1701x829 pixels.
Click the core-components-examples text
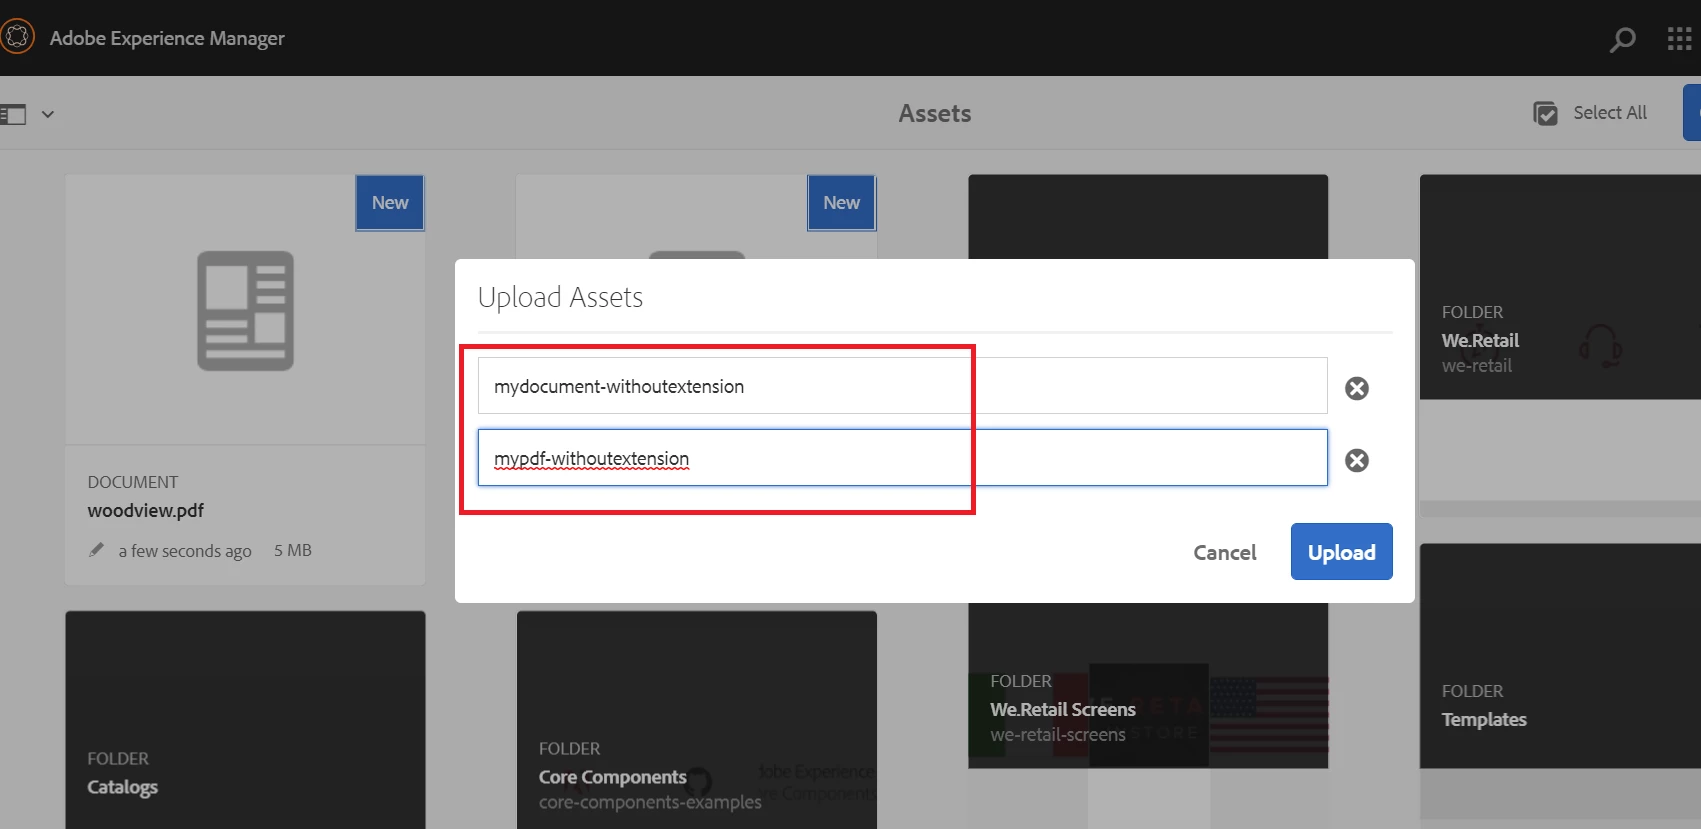click(x=650, y=802)
